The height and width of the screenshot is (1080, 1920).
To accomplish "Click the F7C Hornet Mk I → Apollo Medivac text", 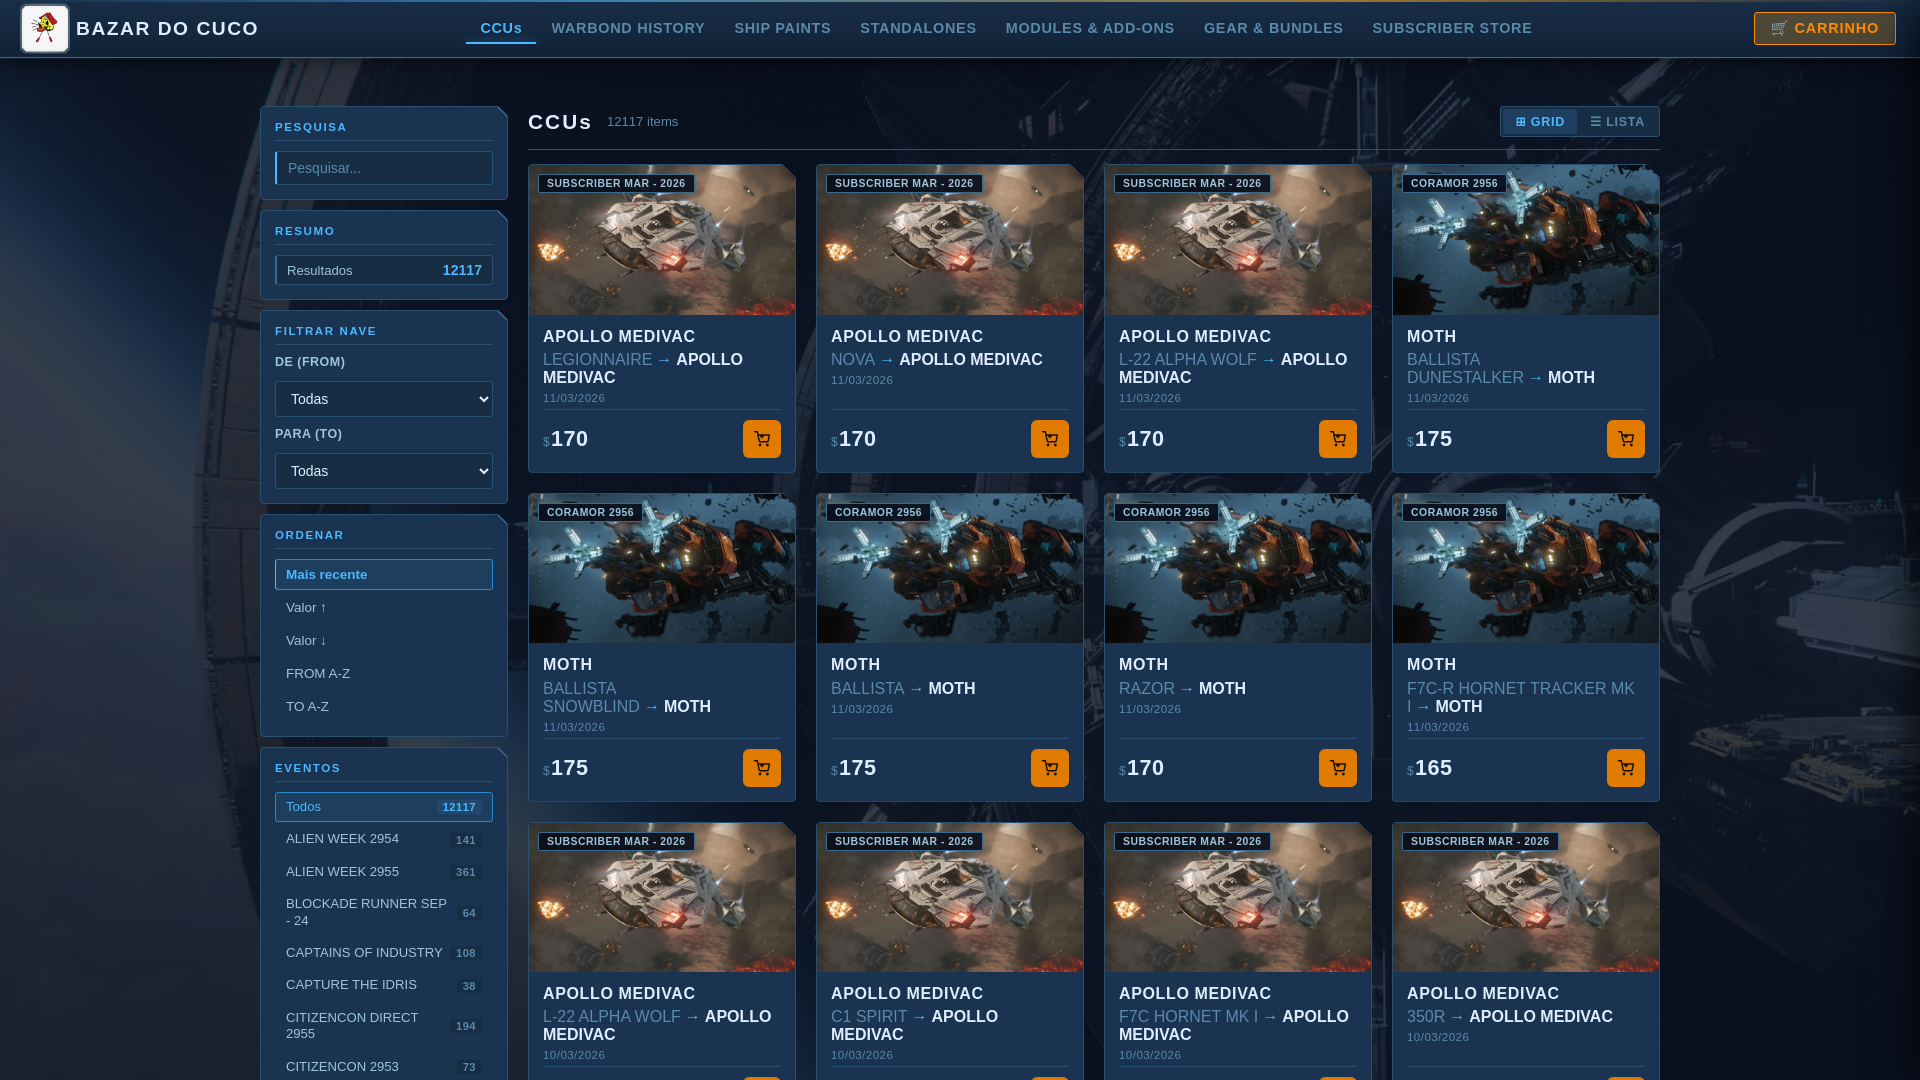I will 1234,1026.
